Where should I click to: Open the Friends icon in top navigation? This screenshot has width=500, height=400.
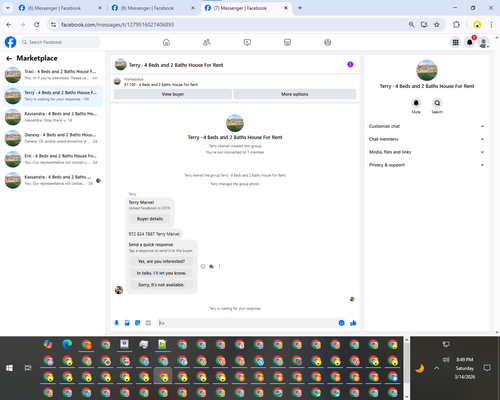(x=207, y=42)
